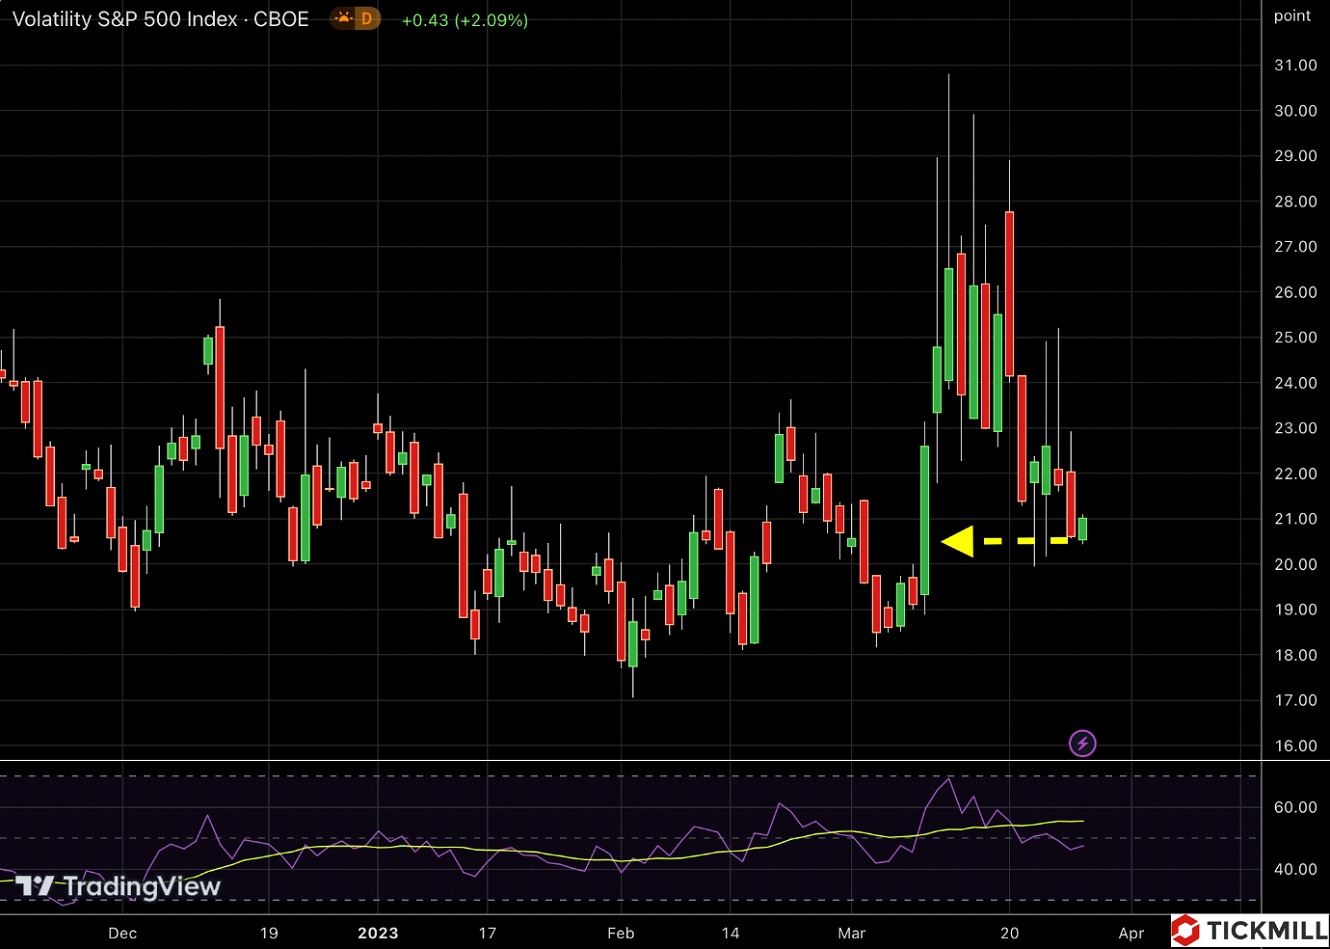Screen dimensions: 1330x949
Task: Click the 16.00 price axis label
Action: pyautogui.click(x=1295, y=745)
